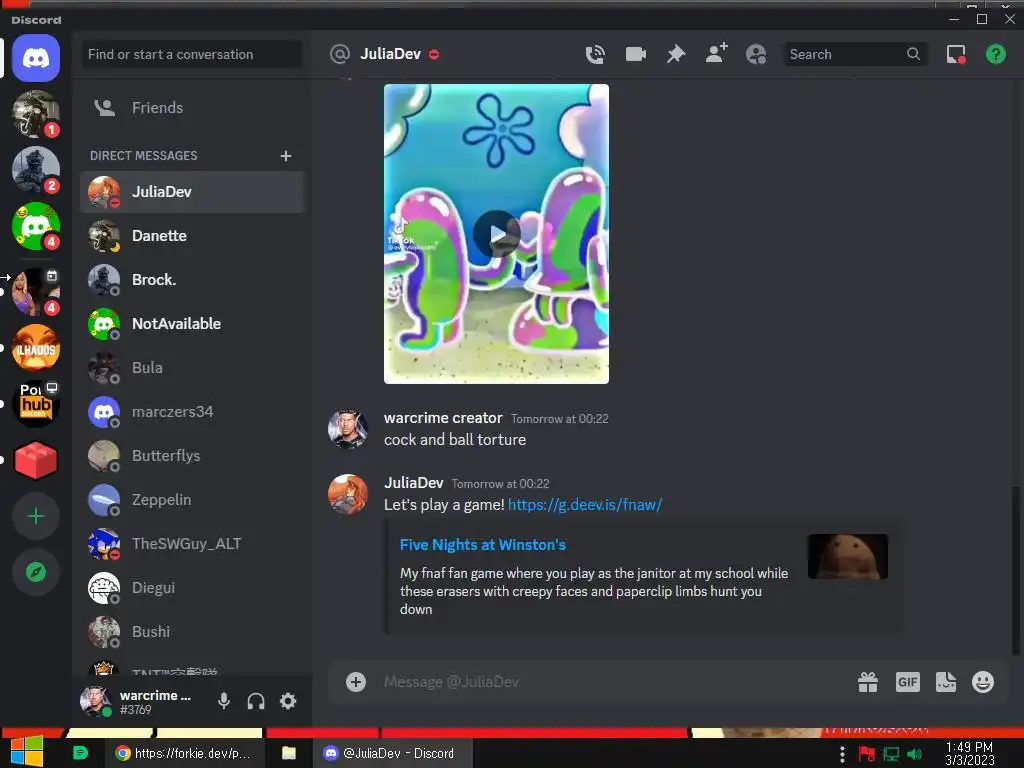Explore discoverable servers
The image size is (1024, 768).
pos(36,572)
